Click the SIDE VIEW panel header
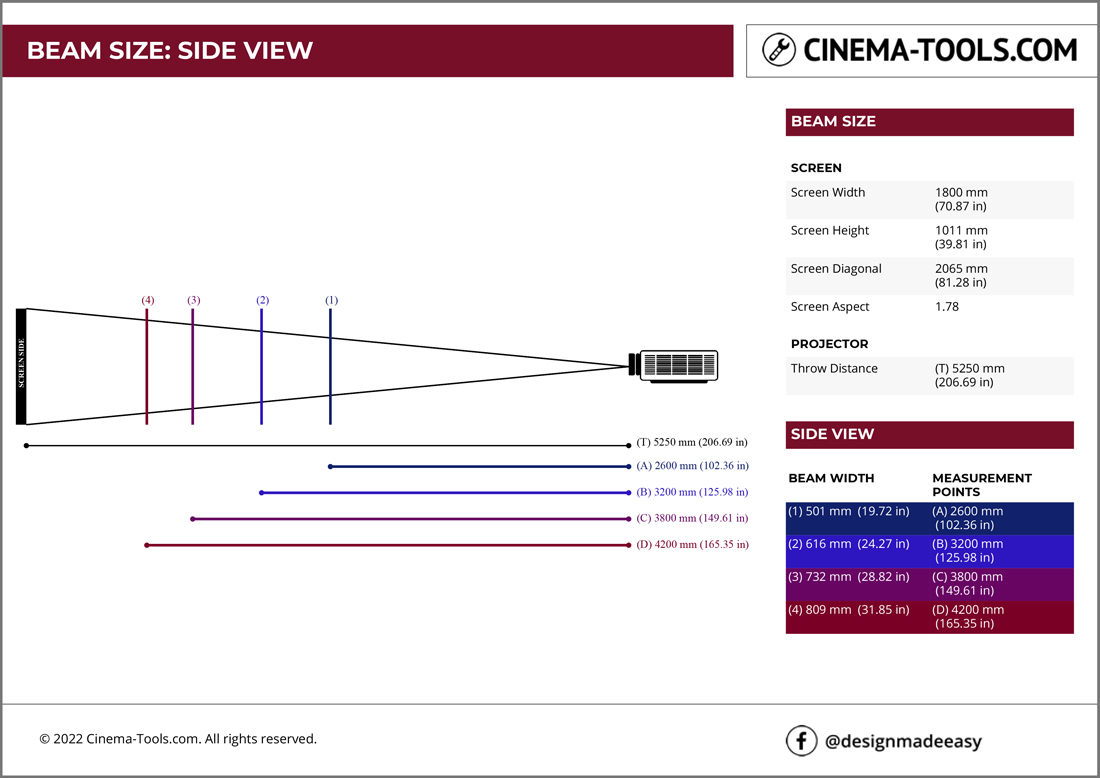 [929, 434]
